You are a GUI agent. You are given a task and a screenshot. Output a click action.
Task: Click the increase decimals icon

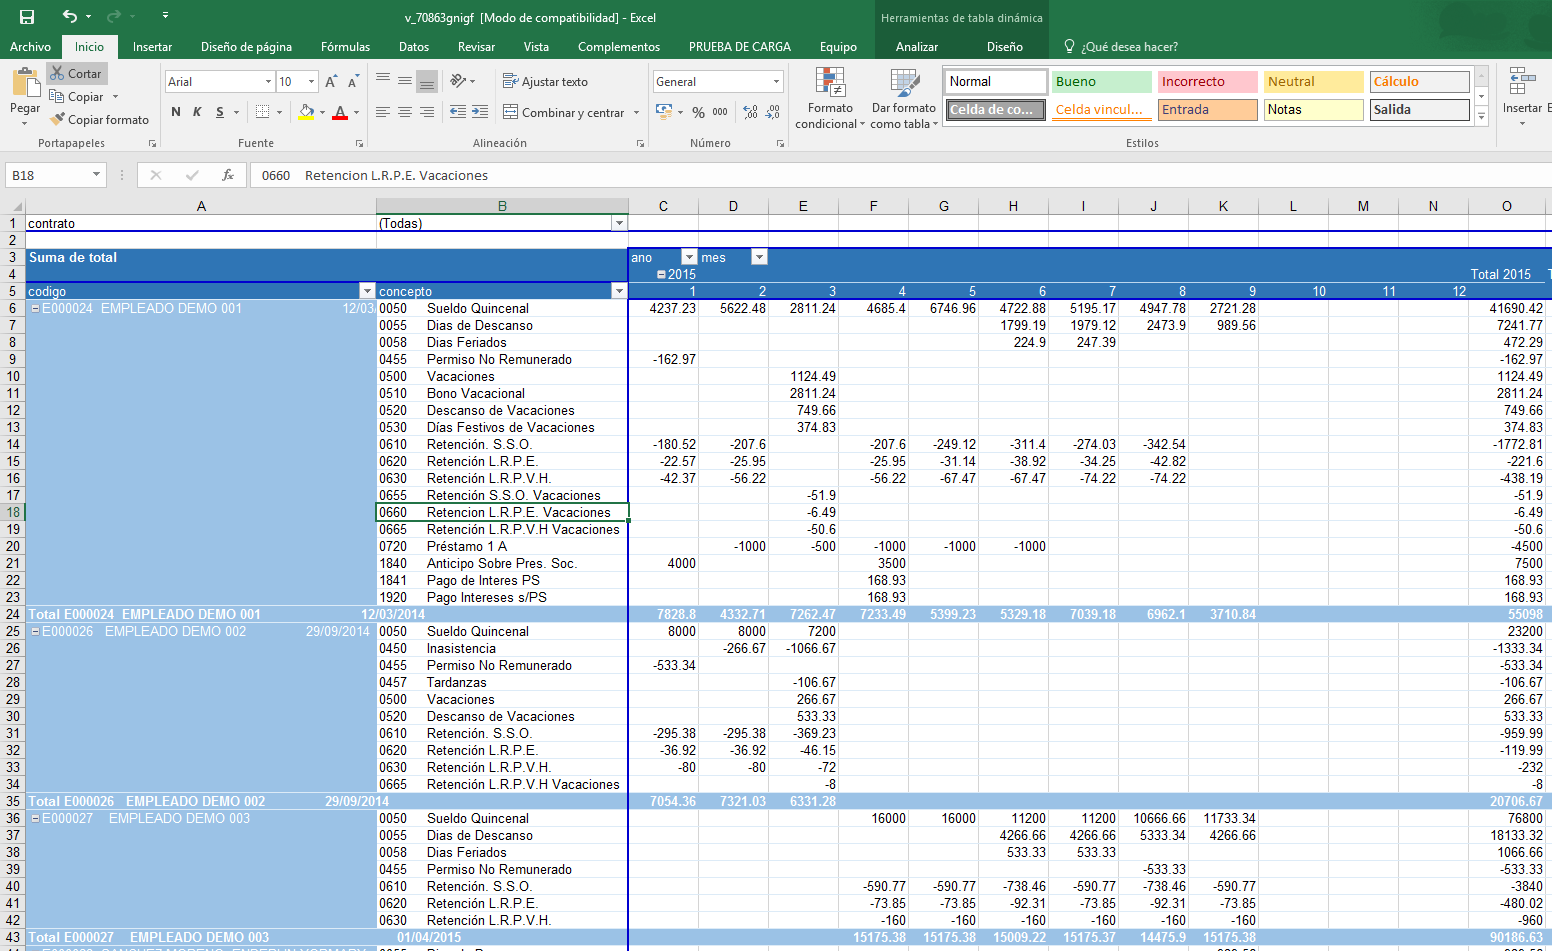[751, 112]
